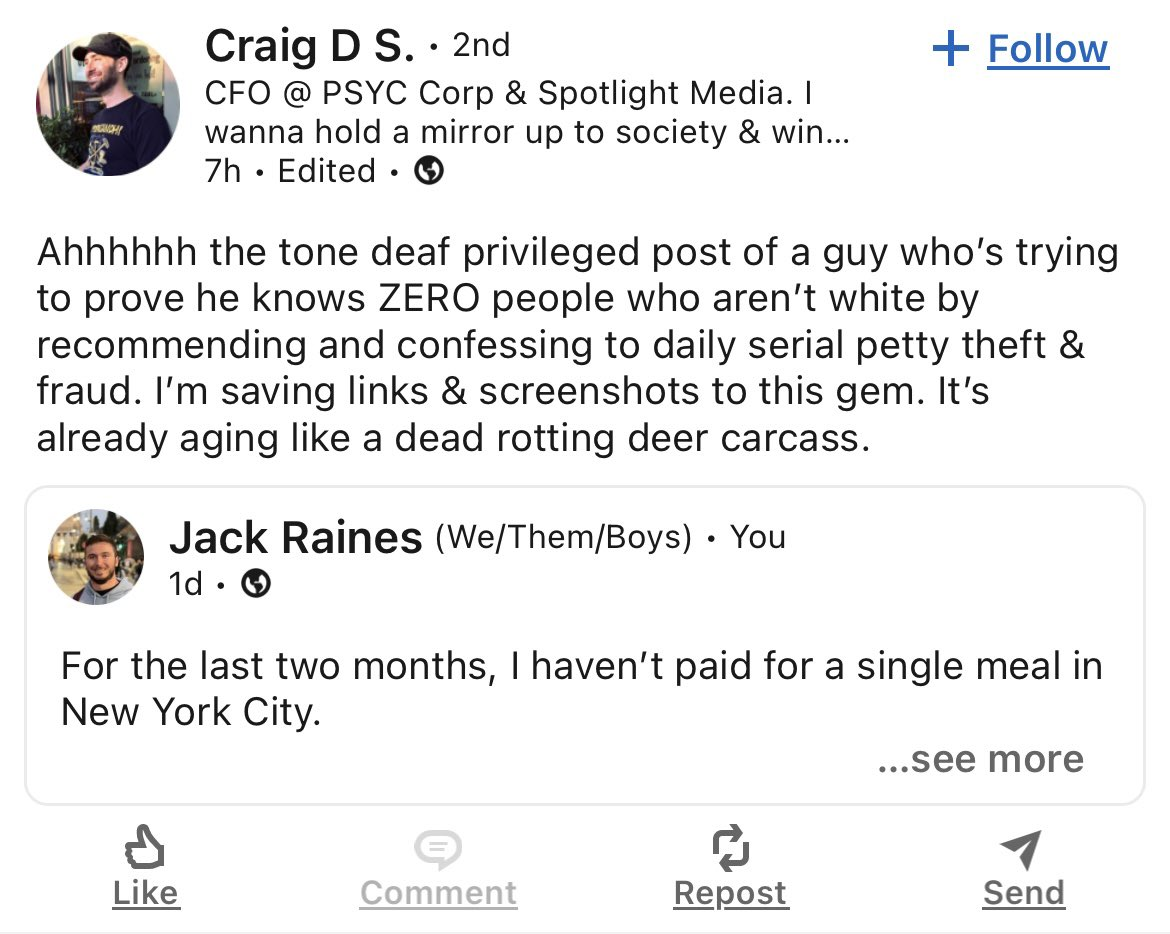Open Craig D S. profile picture
The width and height of the screenshot is (1170, 934).
point(107,104)
